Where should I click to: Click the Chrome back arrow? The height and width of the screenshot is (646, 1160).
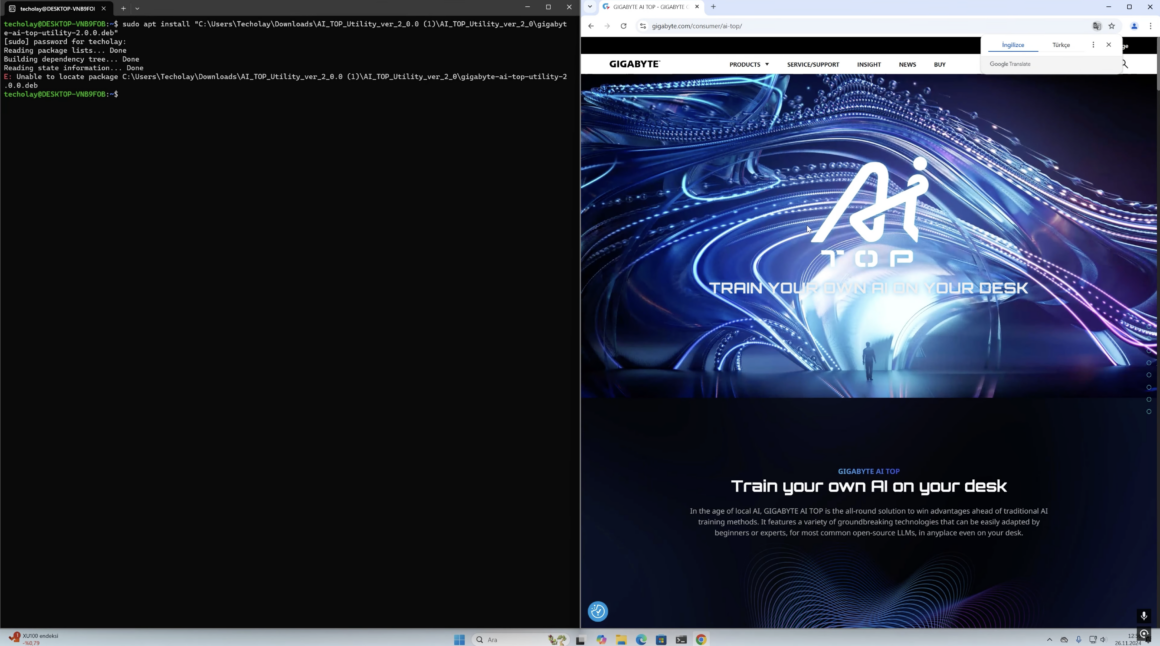(591, 26)
